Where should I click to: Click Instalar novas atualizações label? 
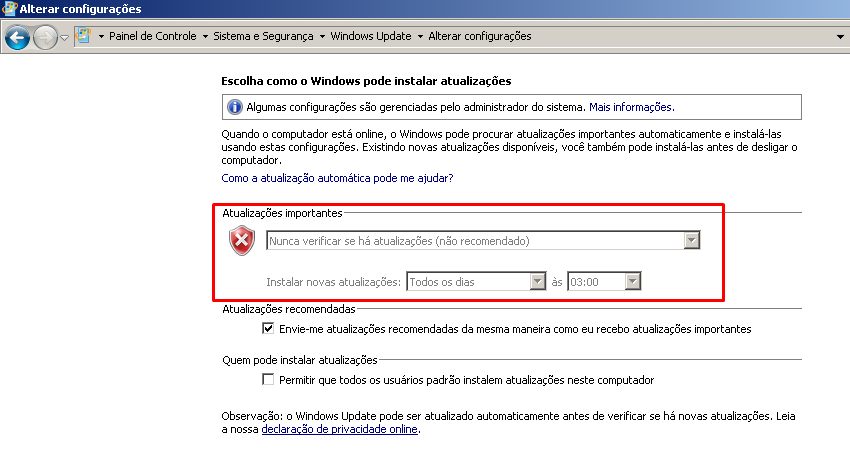pyautogui.click(x=333, y=282)
